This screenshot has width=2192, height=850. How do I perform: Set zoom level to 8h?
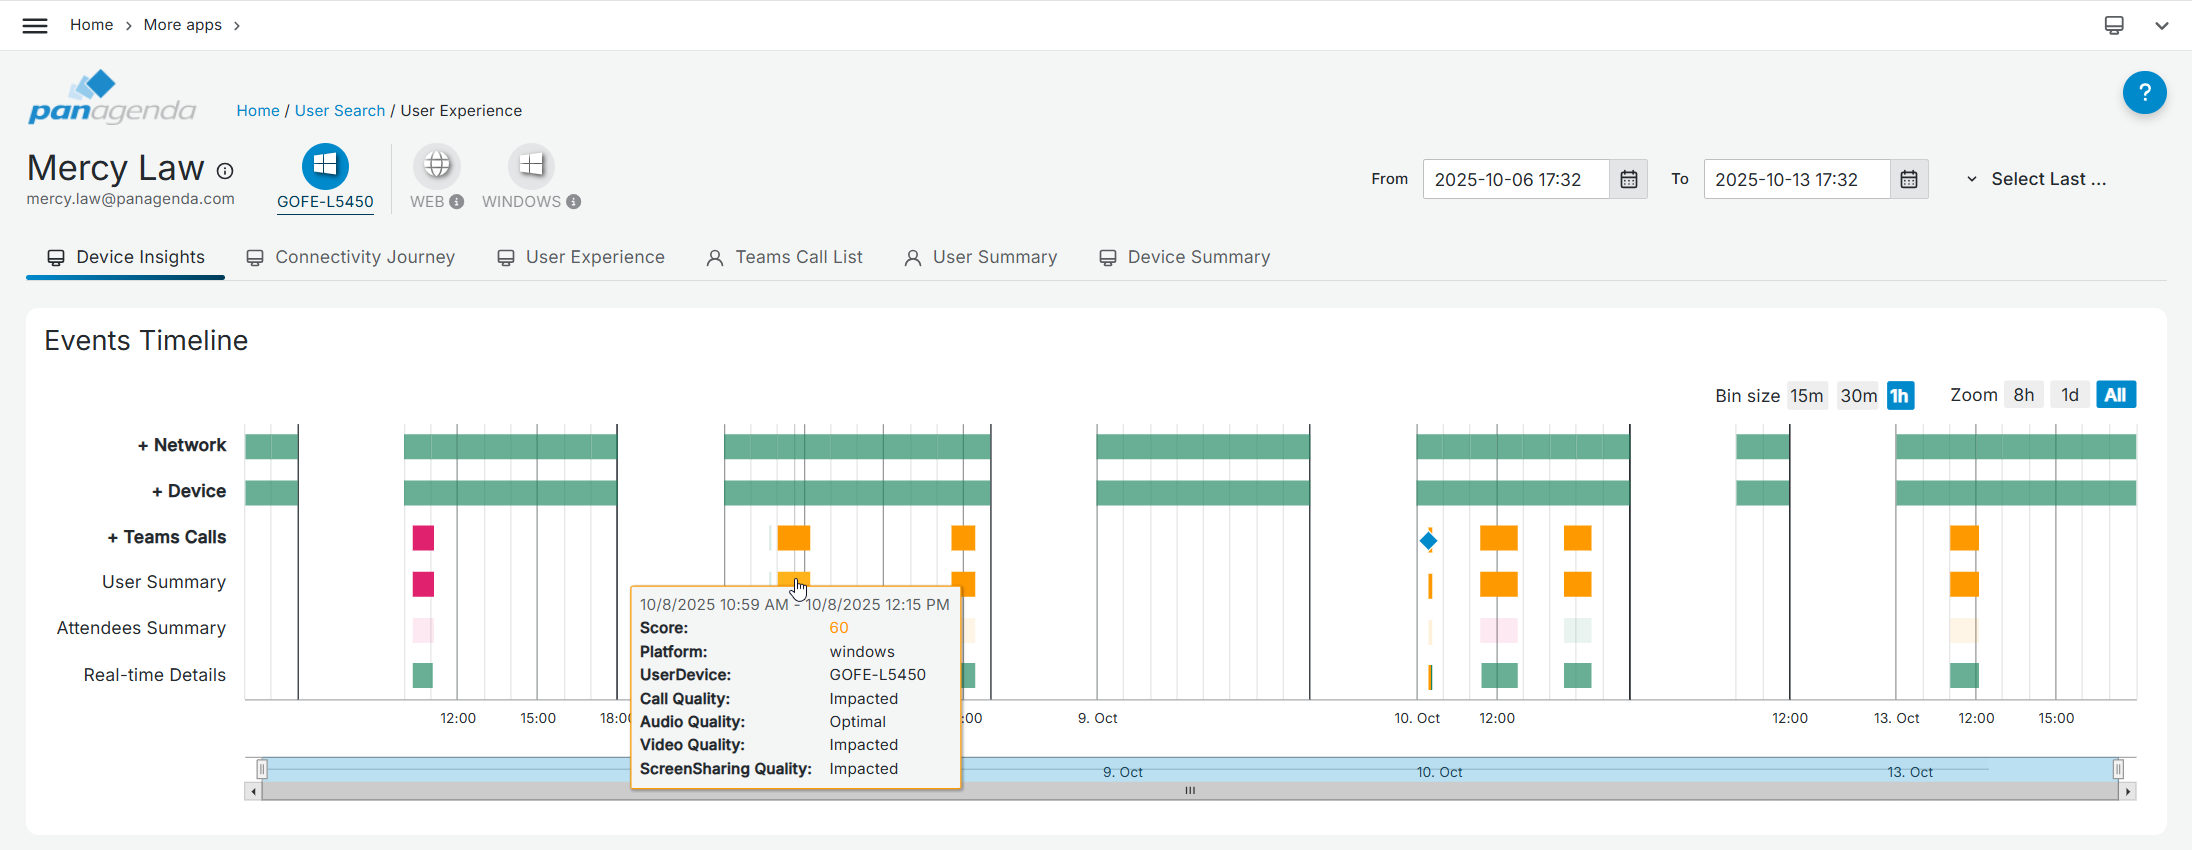tap(2023, 395)
